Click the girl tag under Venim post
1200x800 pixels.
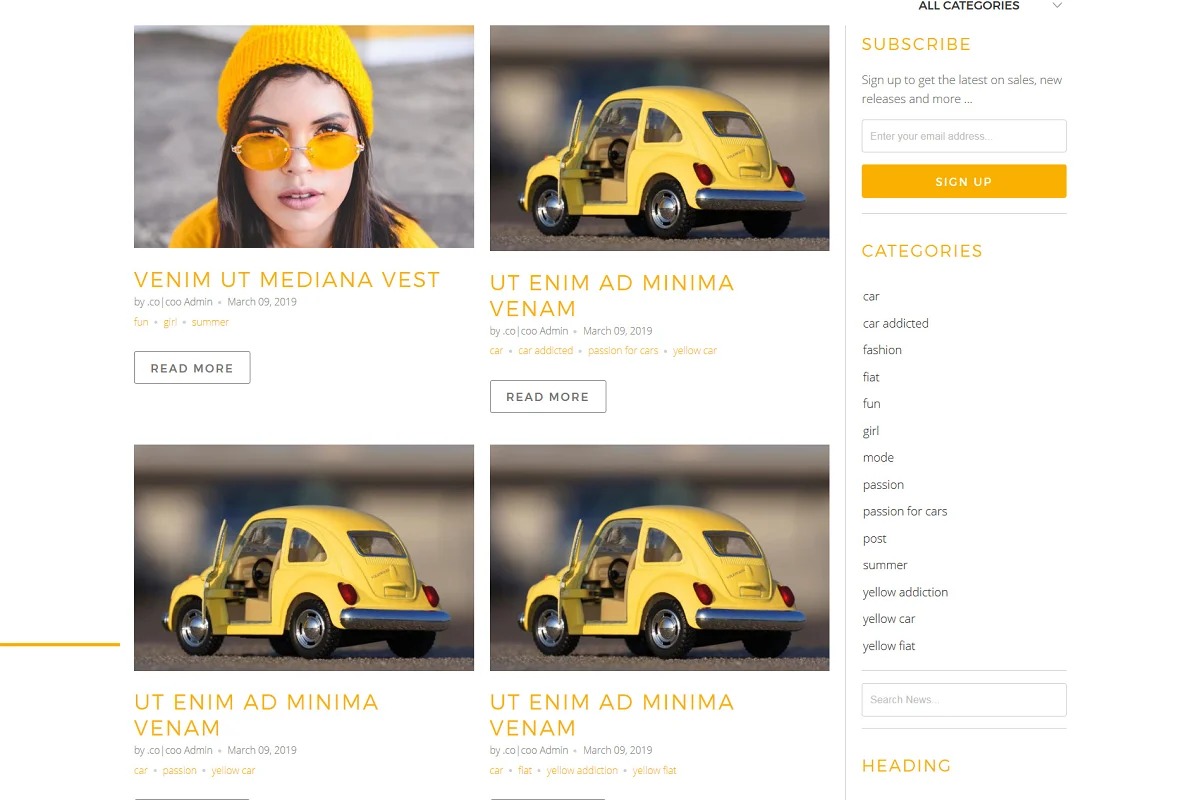[x=170, y=322]
